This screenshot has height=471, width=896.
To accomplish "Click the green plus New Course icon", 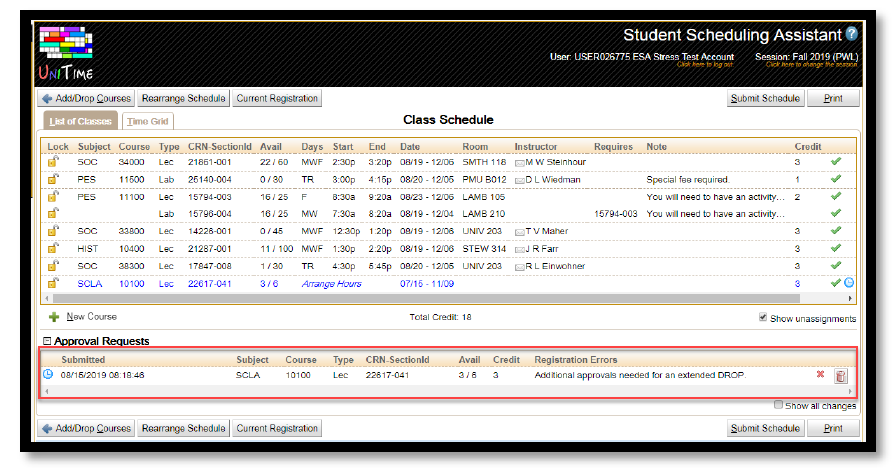I will point(53,317).
